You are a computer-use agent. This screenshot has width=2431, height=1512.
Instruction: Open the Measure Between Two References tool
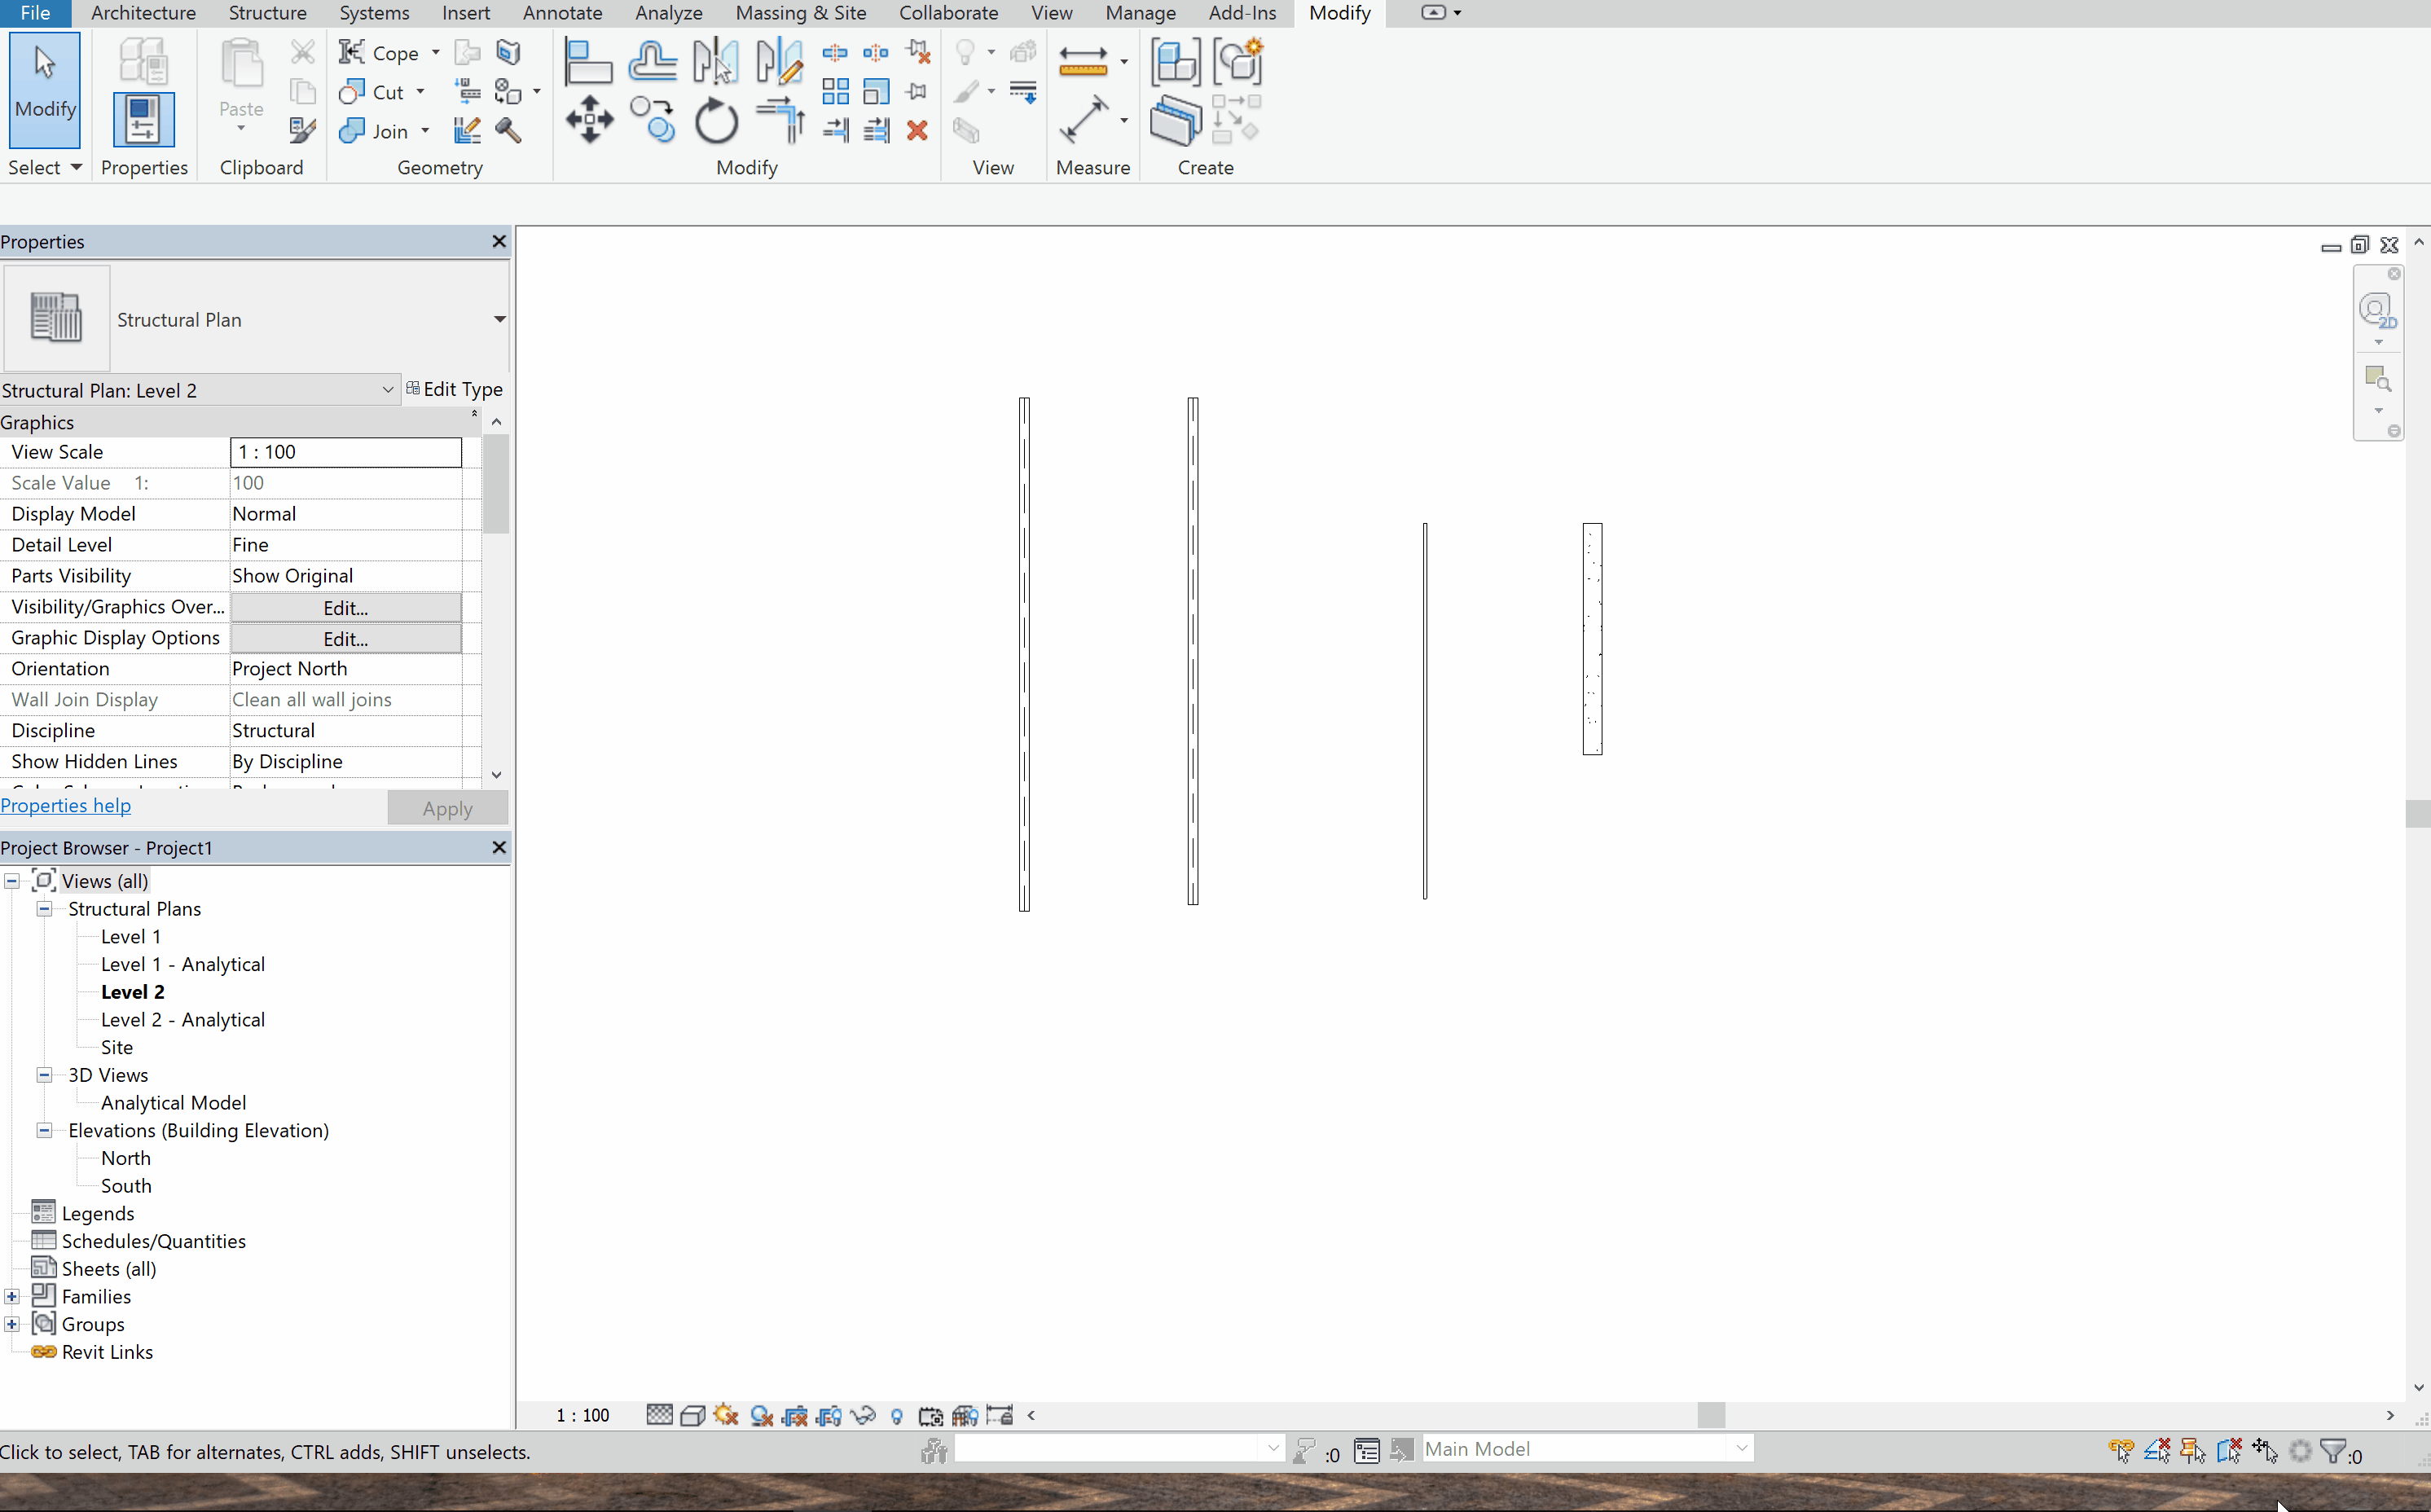coord(1083,61)
